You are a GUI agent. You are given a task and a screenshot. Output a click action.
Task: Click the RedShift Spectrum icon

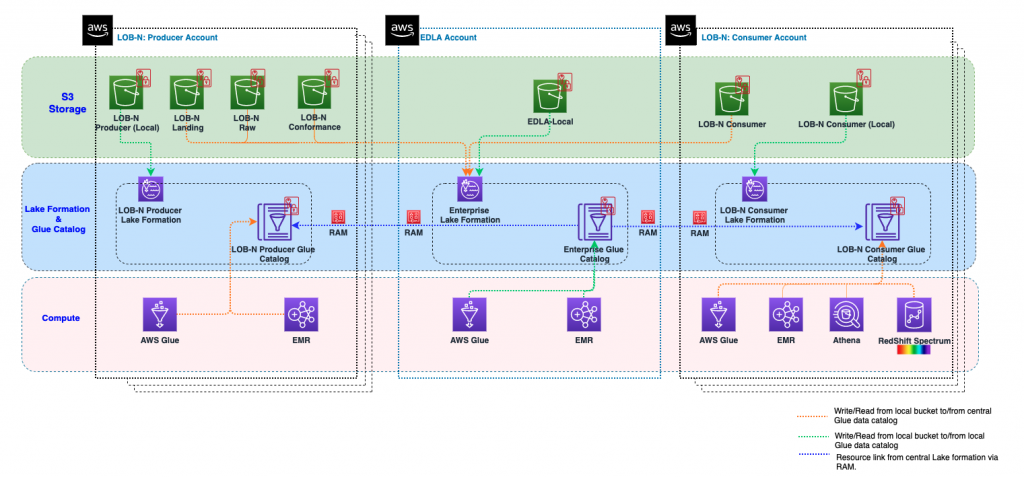(x=914, y=314)
